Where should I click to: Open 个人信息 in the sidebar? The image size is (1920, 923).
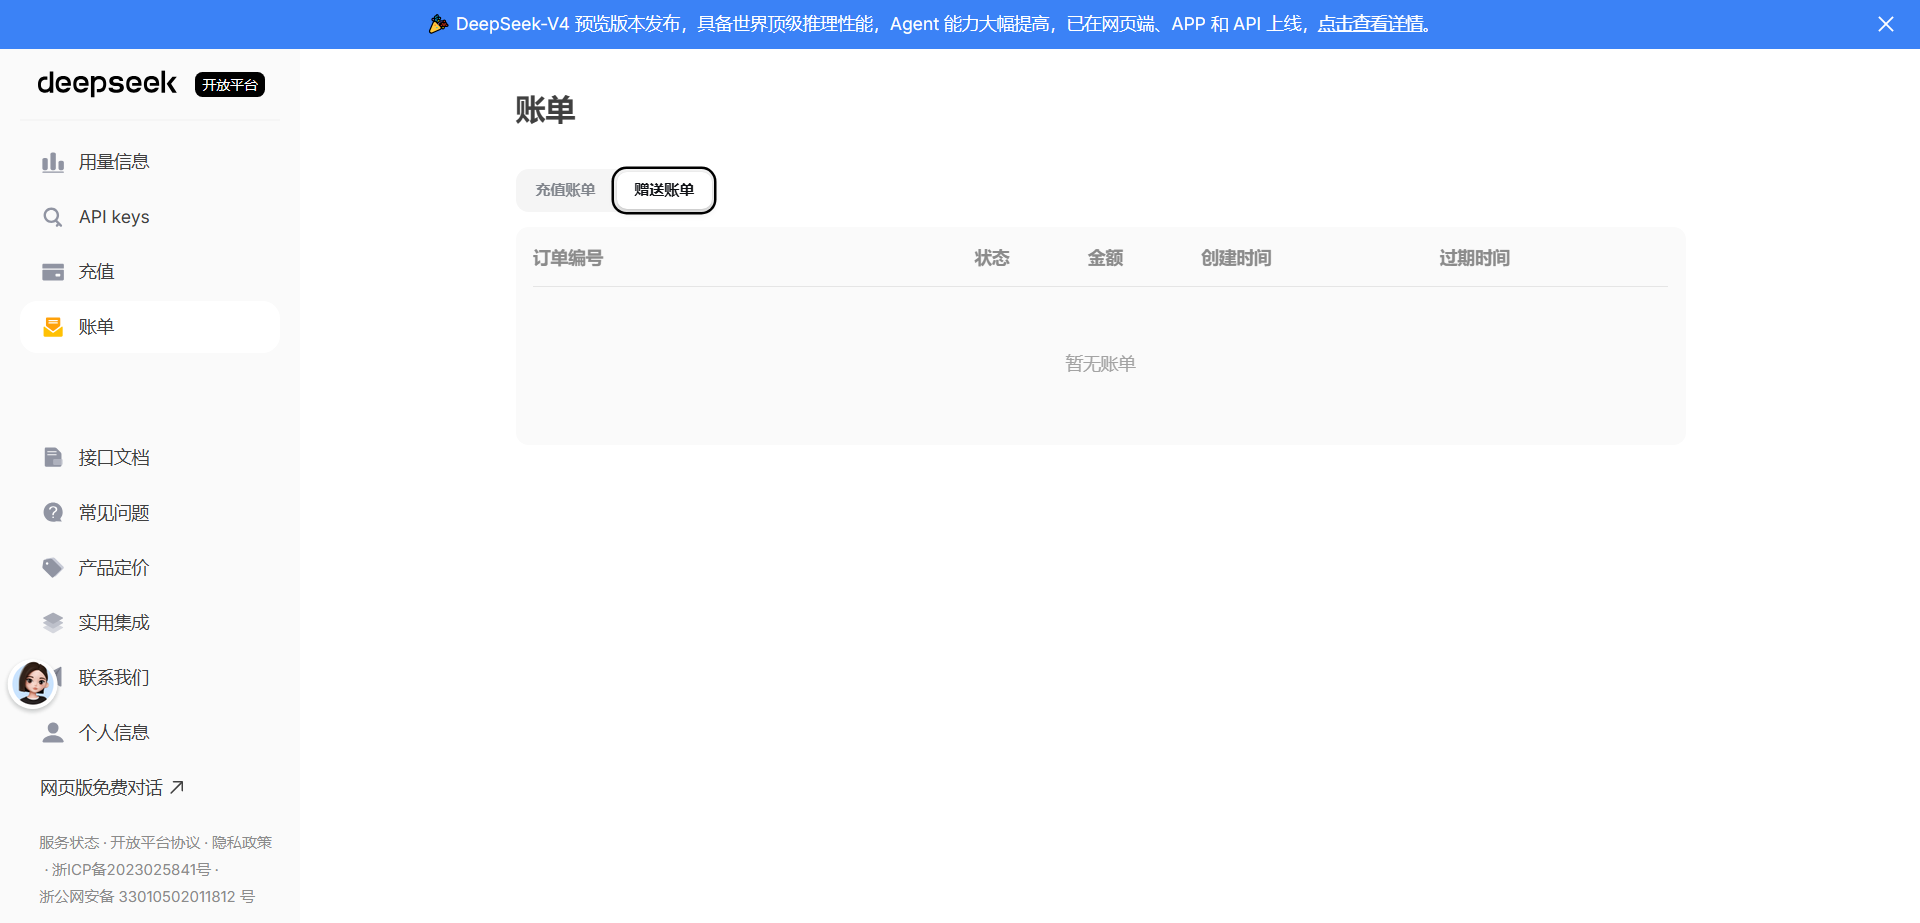[x=150, y=733]
